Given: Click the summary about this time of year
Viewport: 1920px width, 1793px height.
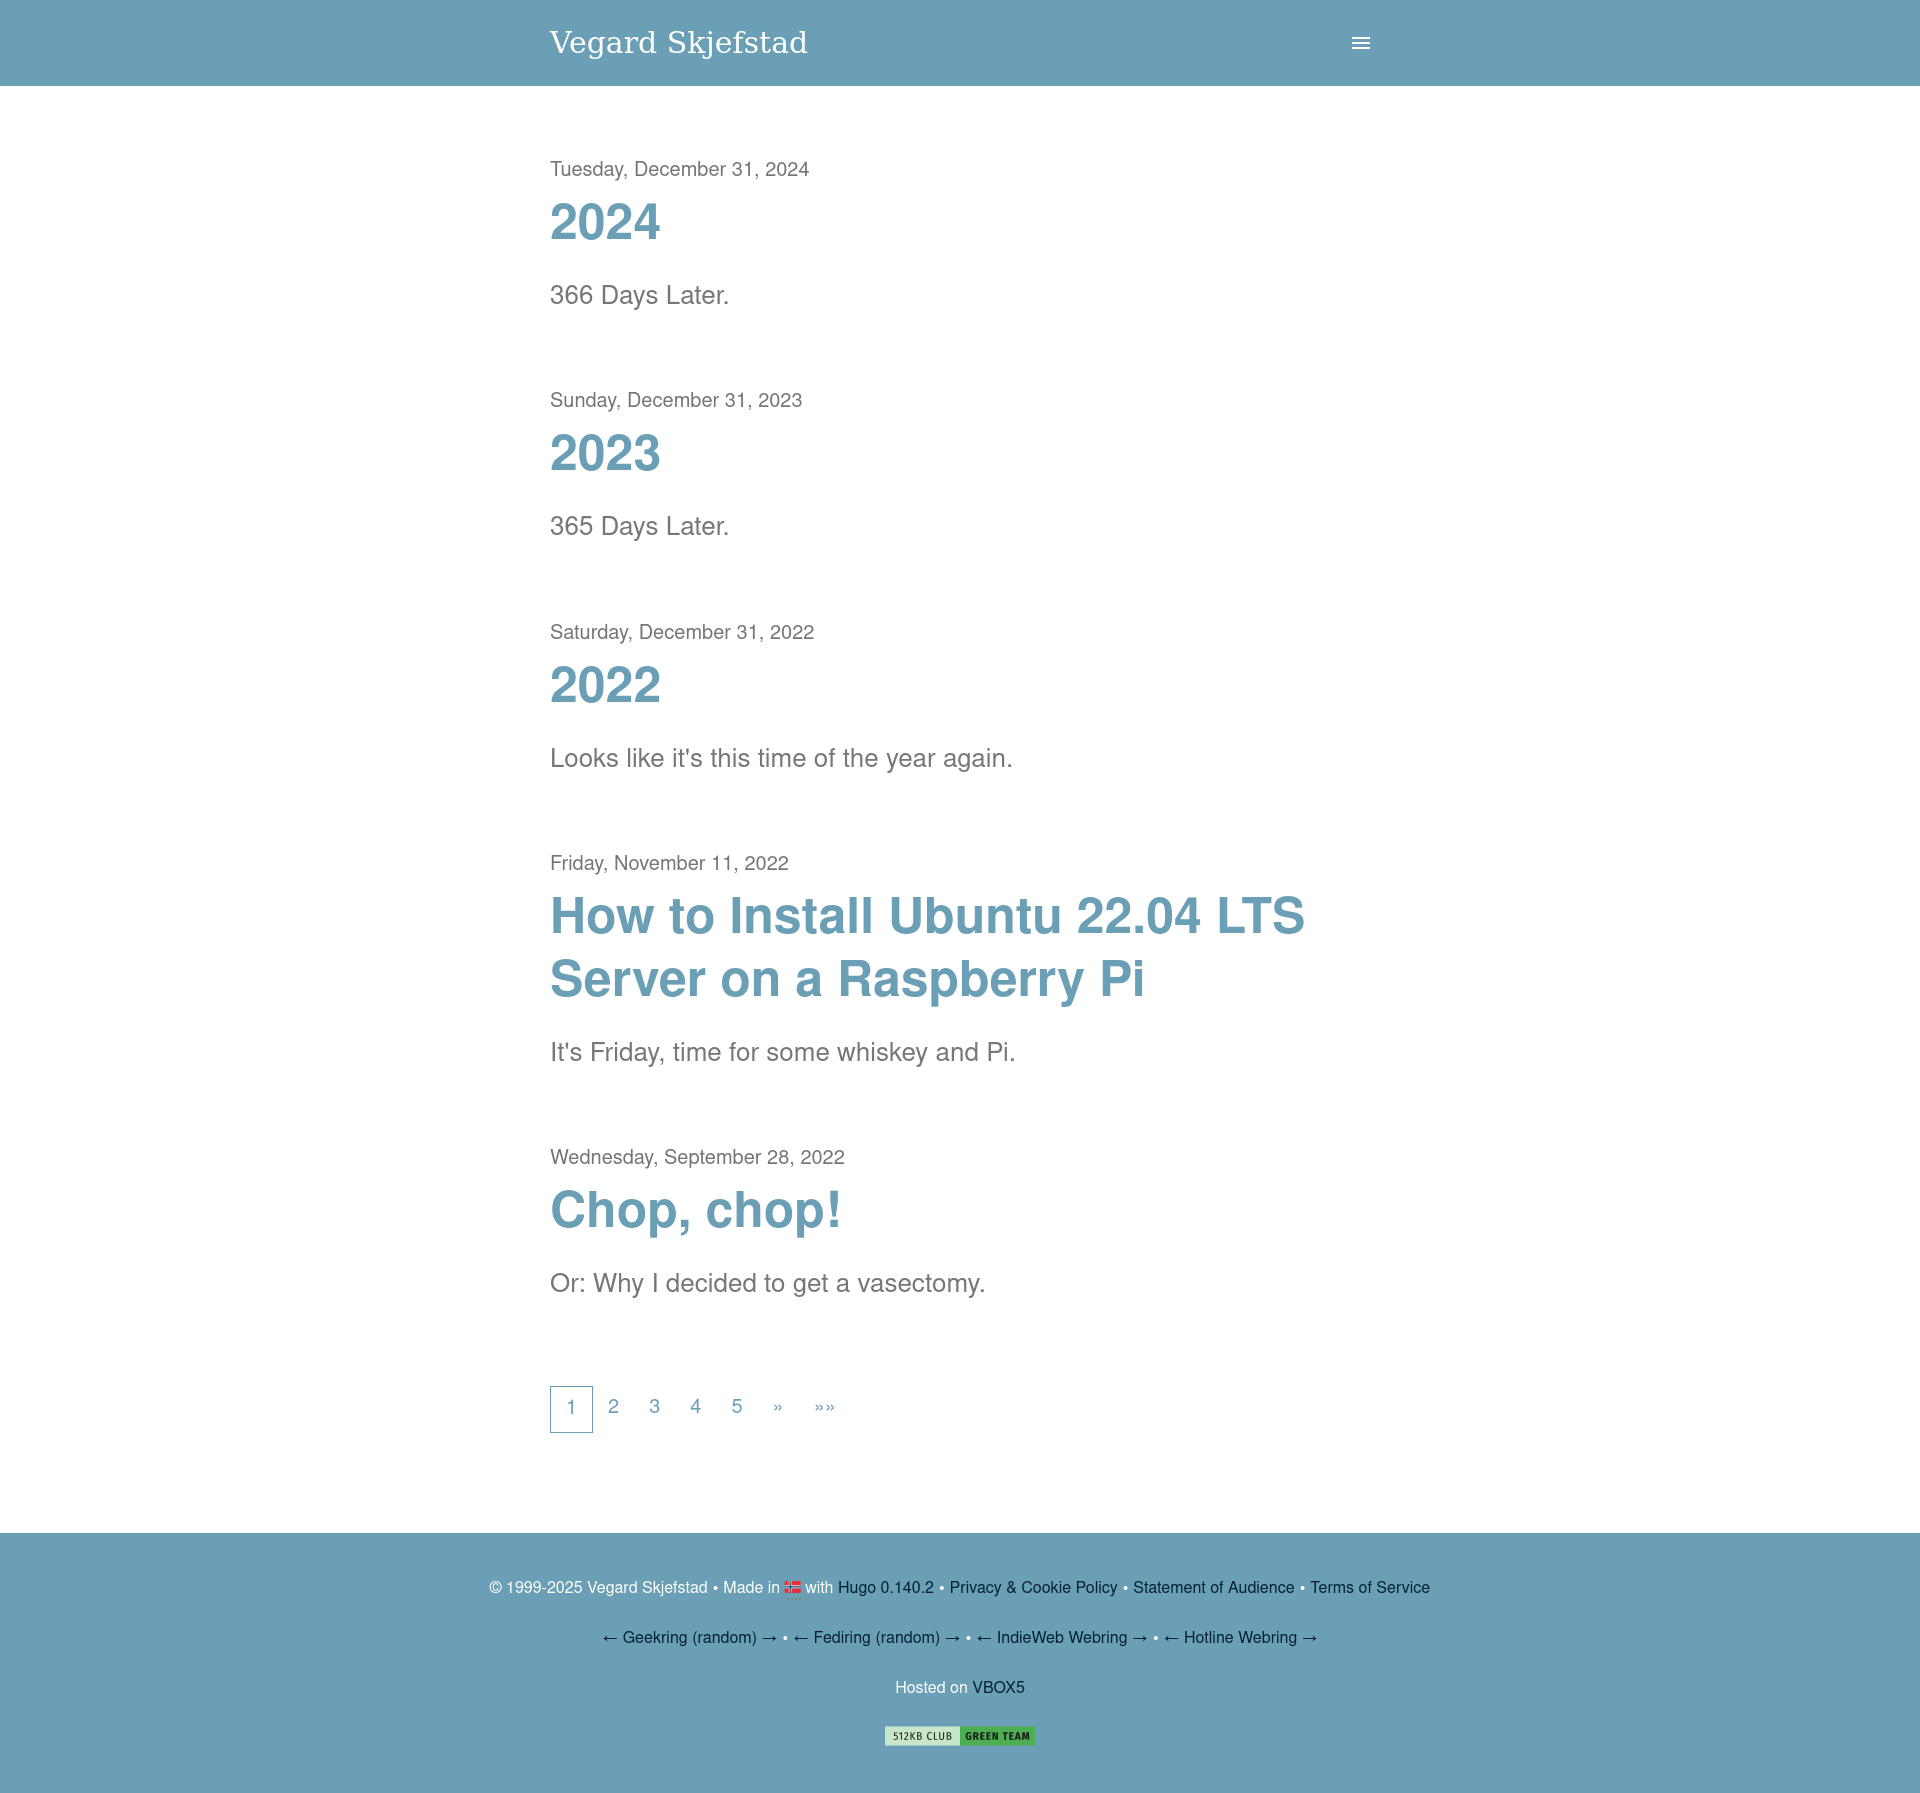Looking at the screenshot, I should coord(781,758).
